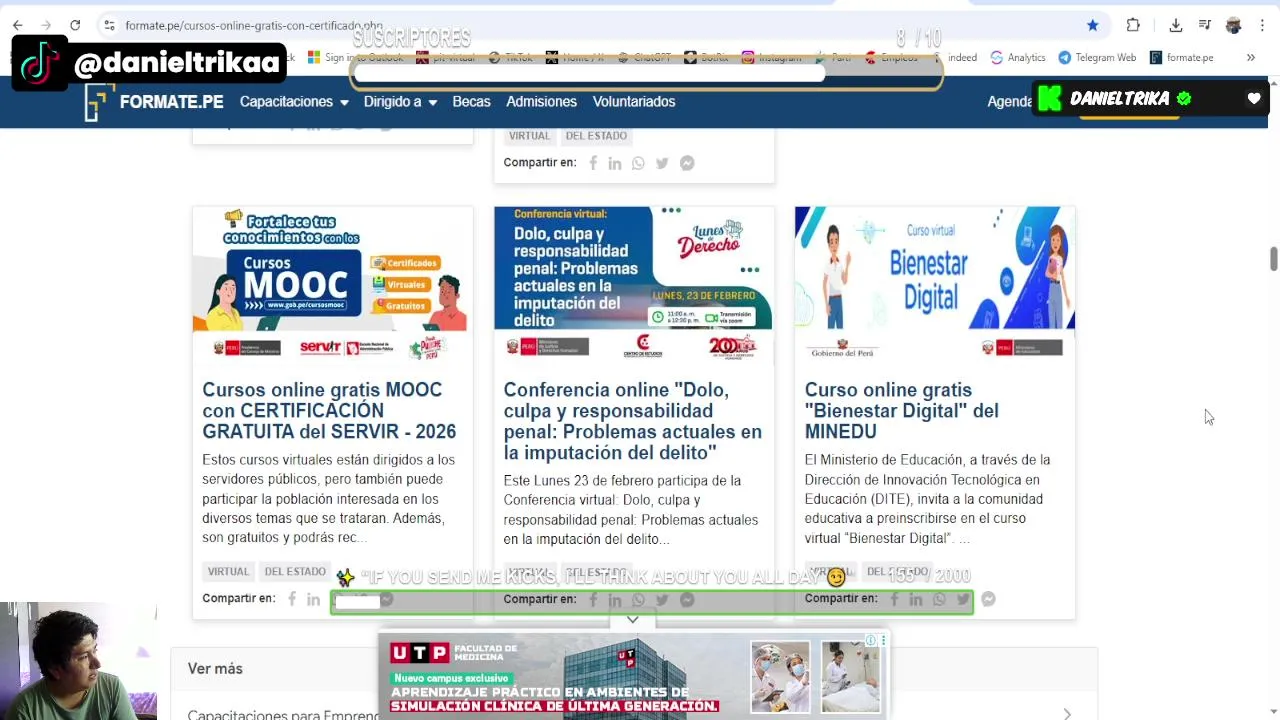
Task: Open the formate.pe bookmark
Action: pos(1181,58)
